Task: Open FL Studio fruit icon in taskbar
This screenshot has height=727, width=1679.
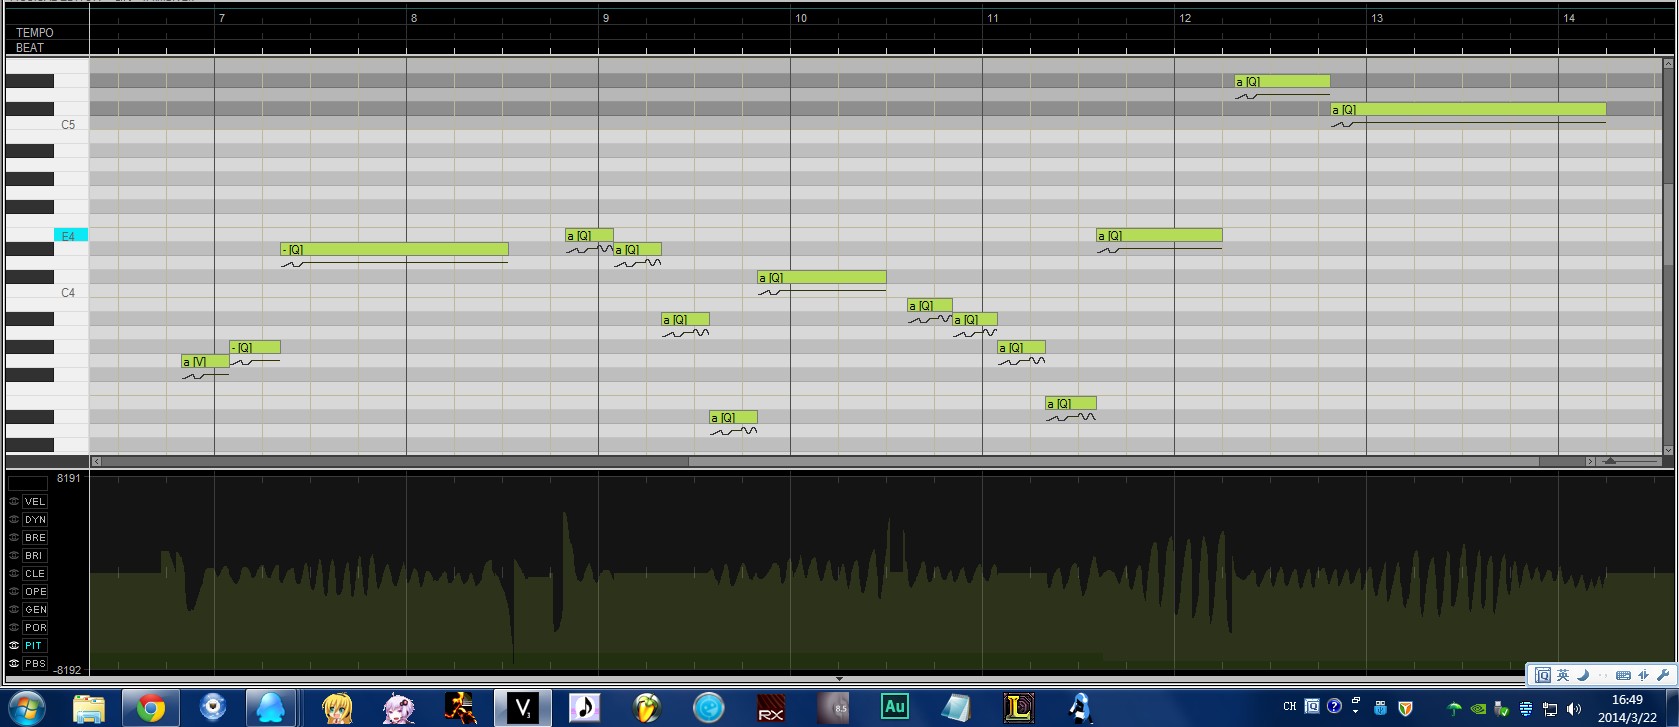Action: pos(647,708)
